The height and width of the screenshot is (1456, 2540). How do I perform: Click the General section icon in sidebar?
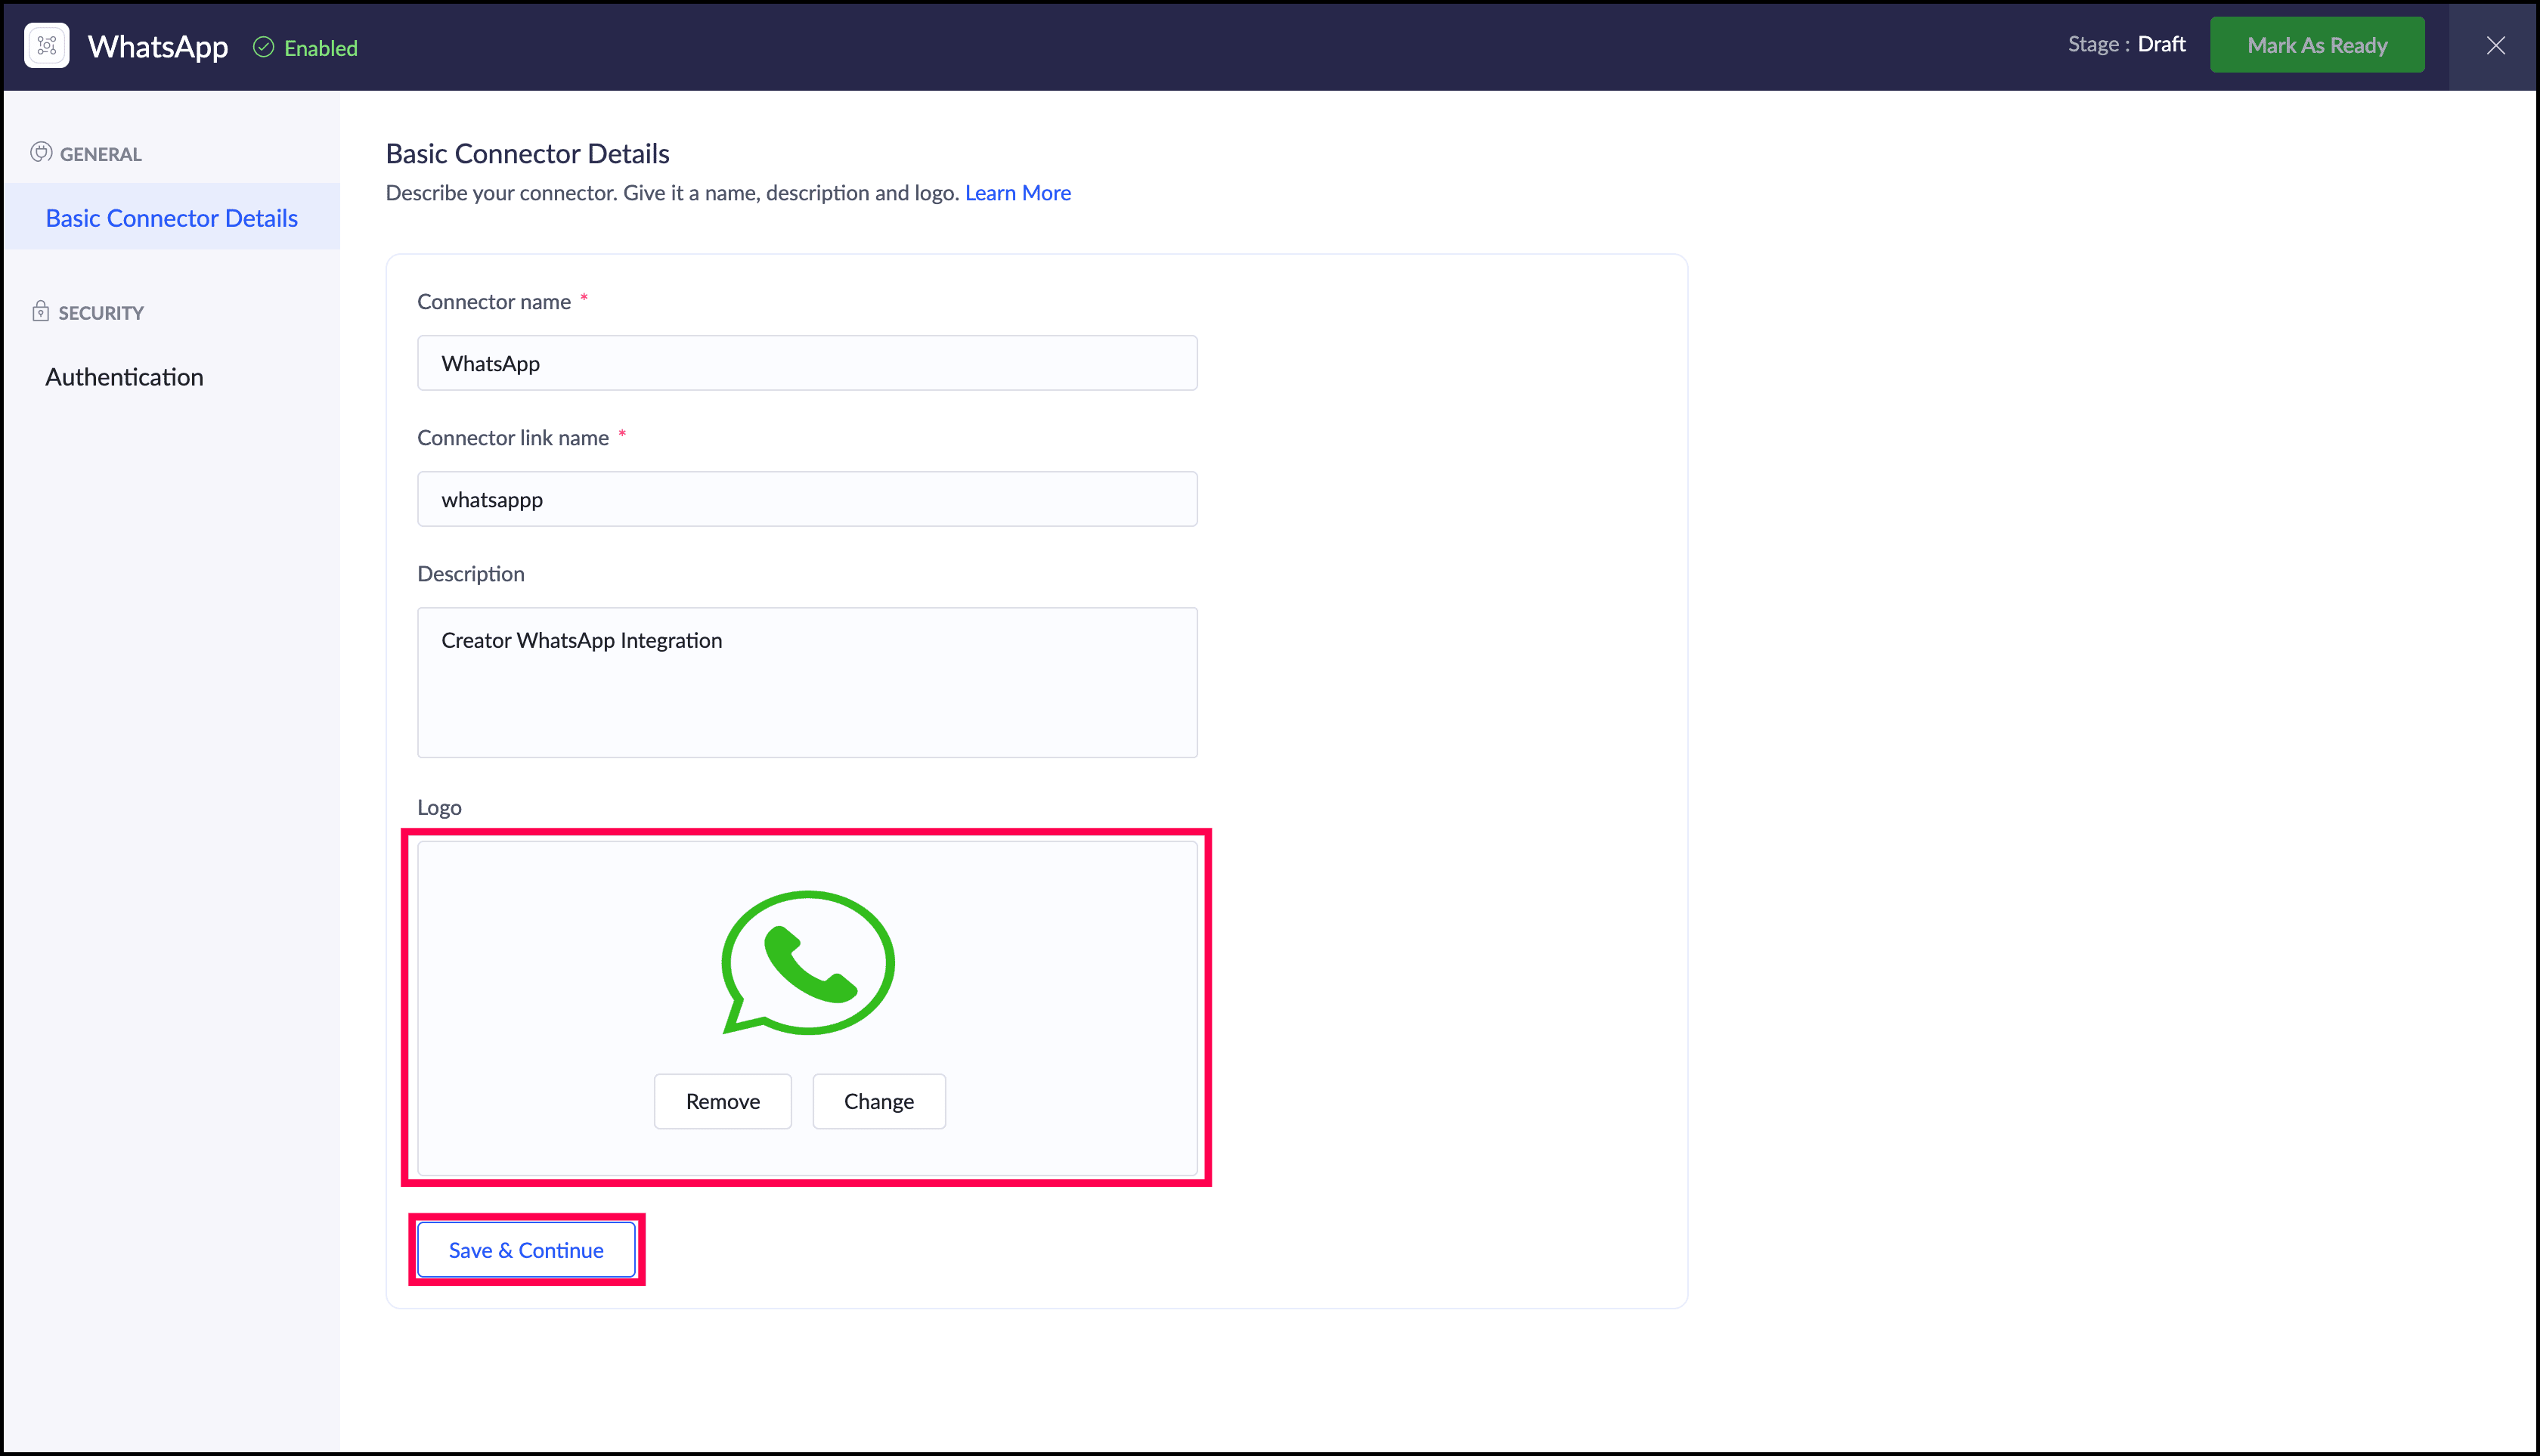pyautogui.click(x=41, y=152)
